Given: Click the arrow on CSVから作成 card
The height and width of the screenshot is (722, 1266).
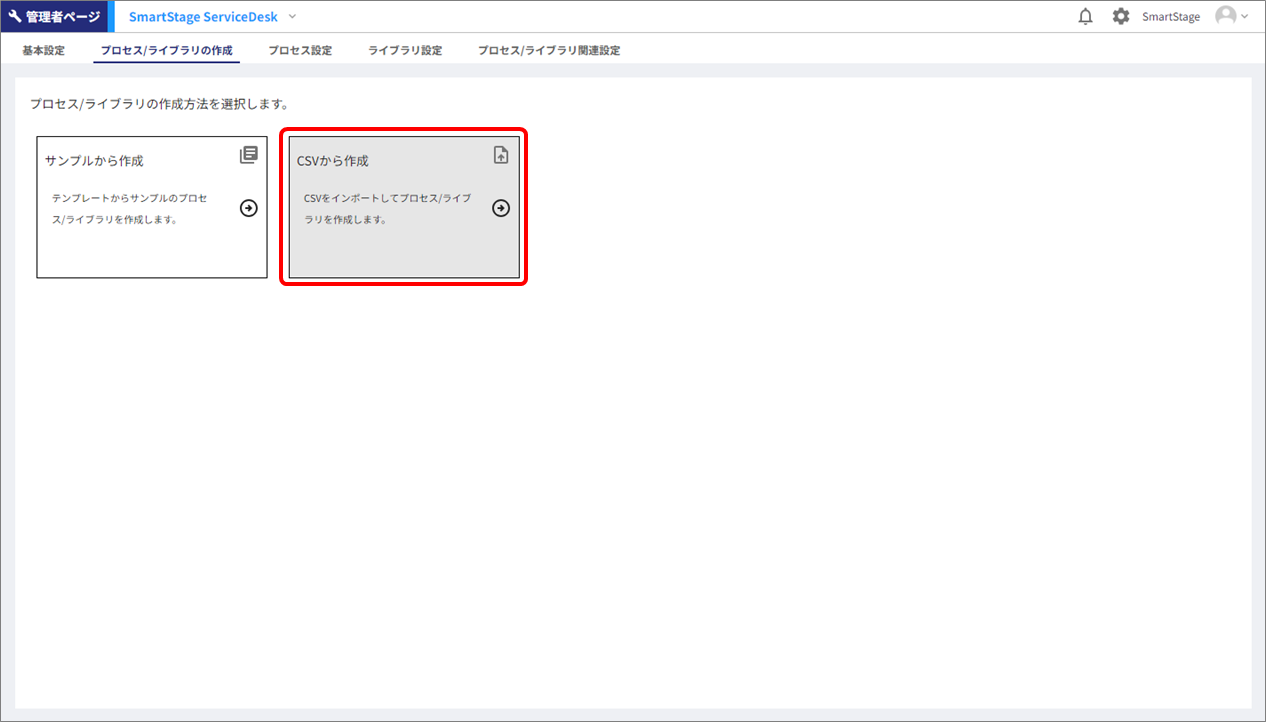Looking at the screenshot, I should (501, 208).
